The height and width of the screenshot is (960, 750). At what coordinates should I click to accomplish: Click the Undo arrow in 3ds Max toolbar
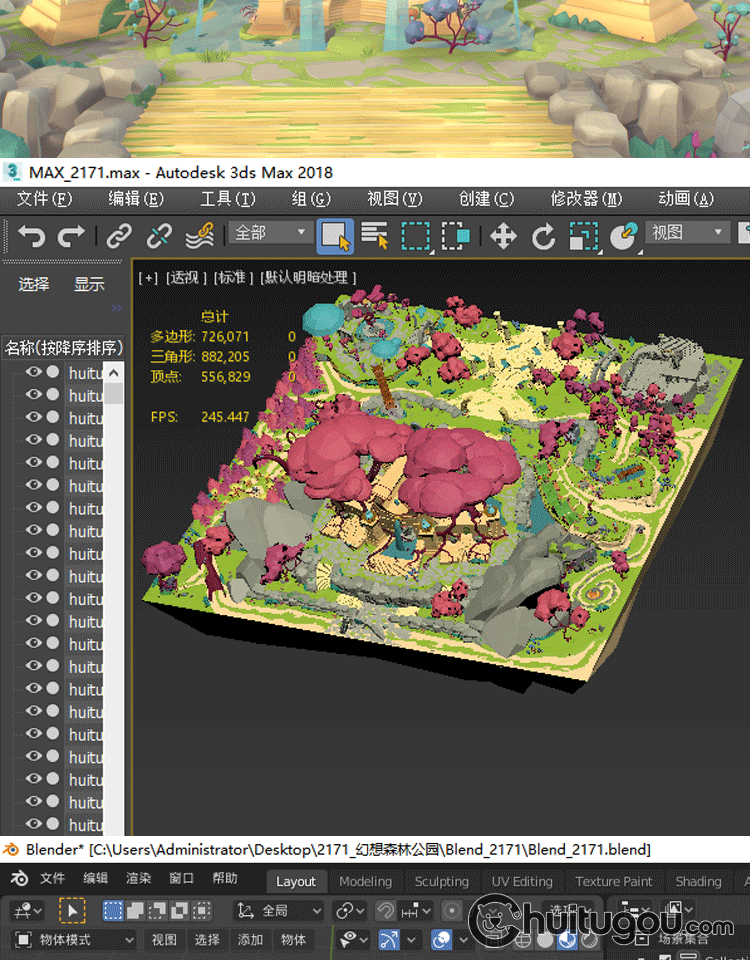point(32,237)
